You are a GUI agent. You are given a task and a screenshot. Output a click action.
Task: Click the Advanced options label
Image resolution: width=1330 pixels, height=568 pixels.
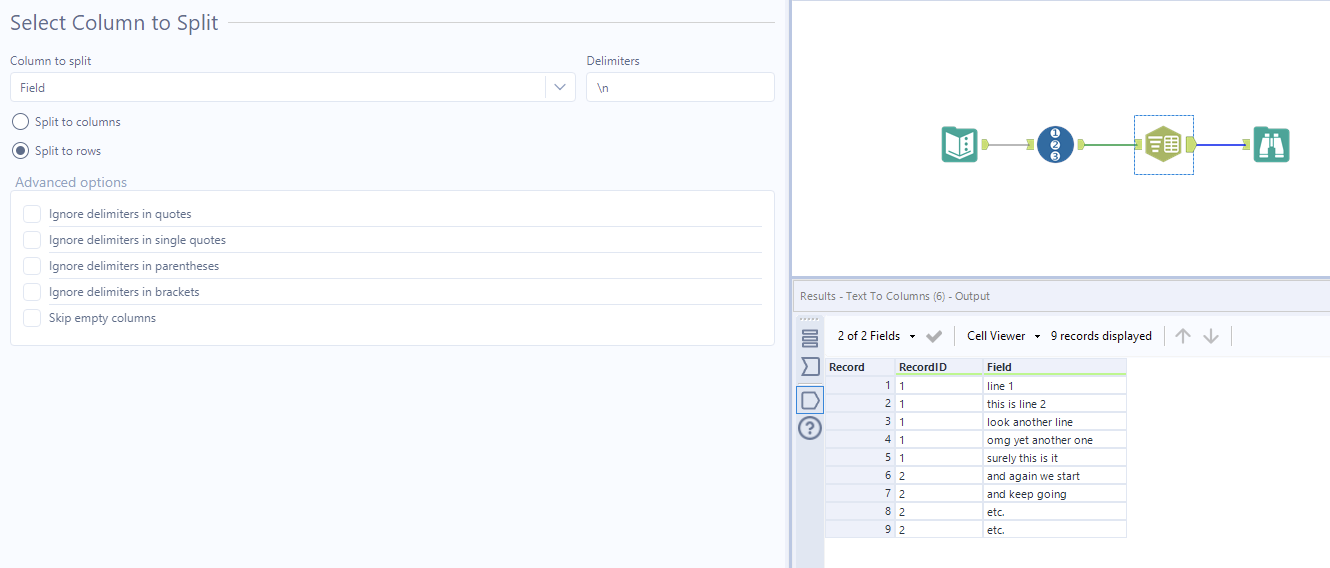pos(71,182)
